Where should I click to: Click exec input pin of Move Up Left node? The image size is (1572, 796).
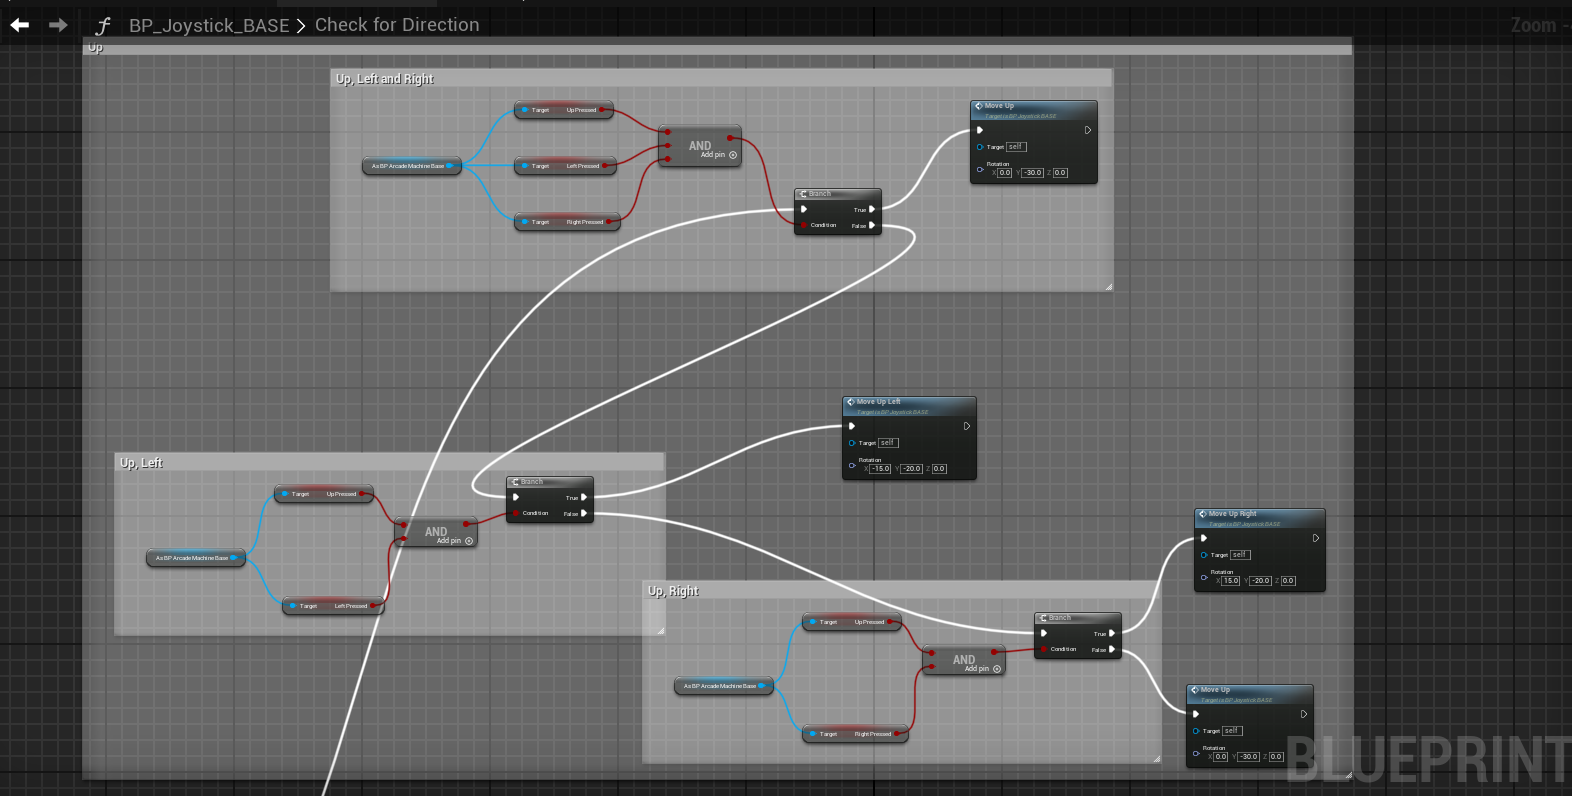click(x=852, y=426)
